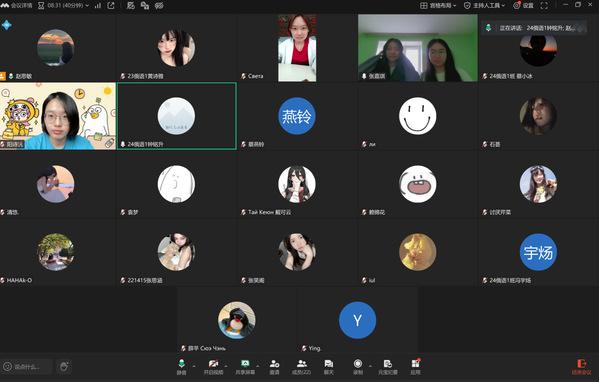
Task: Mute microphone with 静音 button
Action: [x=181, y=366]
